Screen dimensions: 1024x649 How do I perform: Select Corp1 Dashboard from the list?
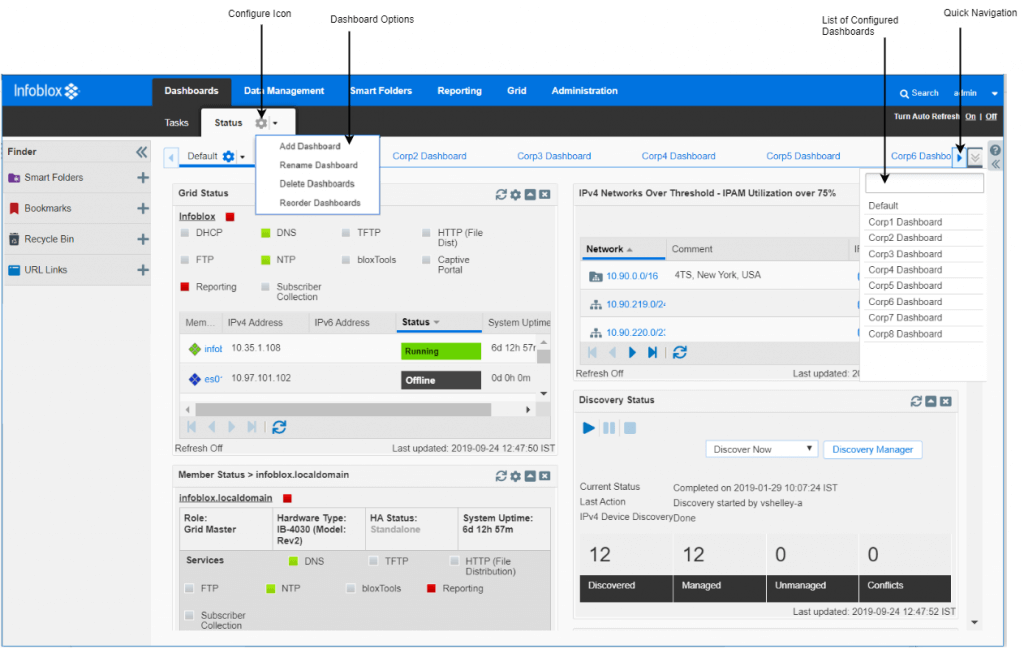pos(905,222)
